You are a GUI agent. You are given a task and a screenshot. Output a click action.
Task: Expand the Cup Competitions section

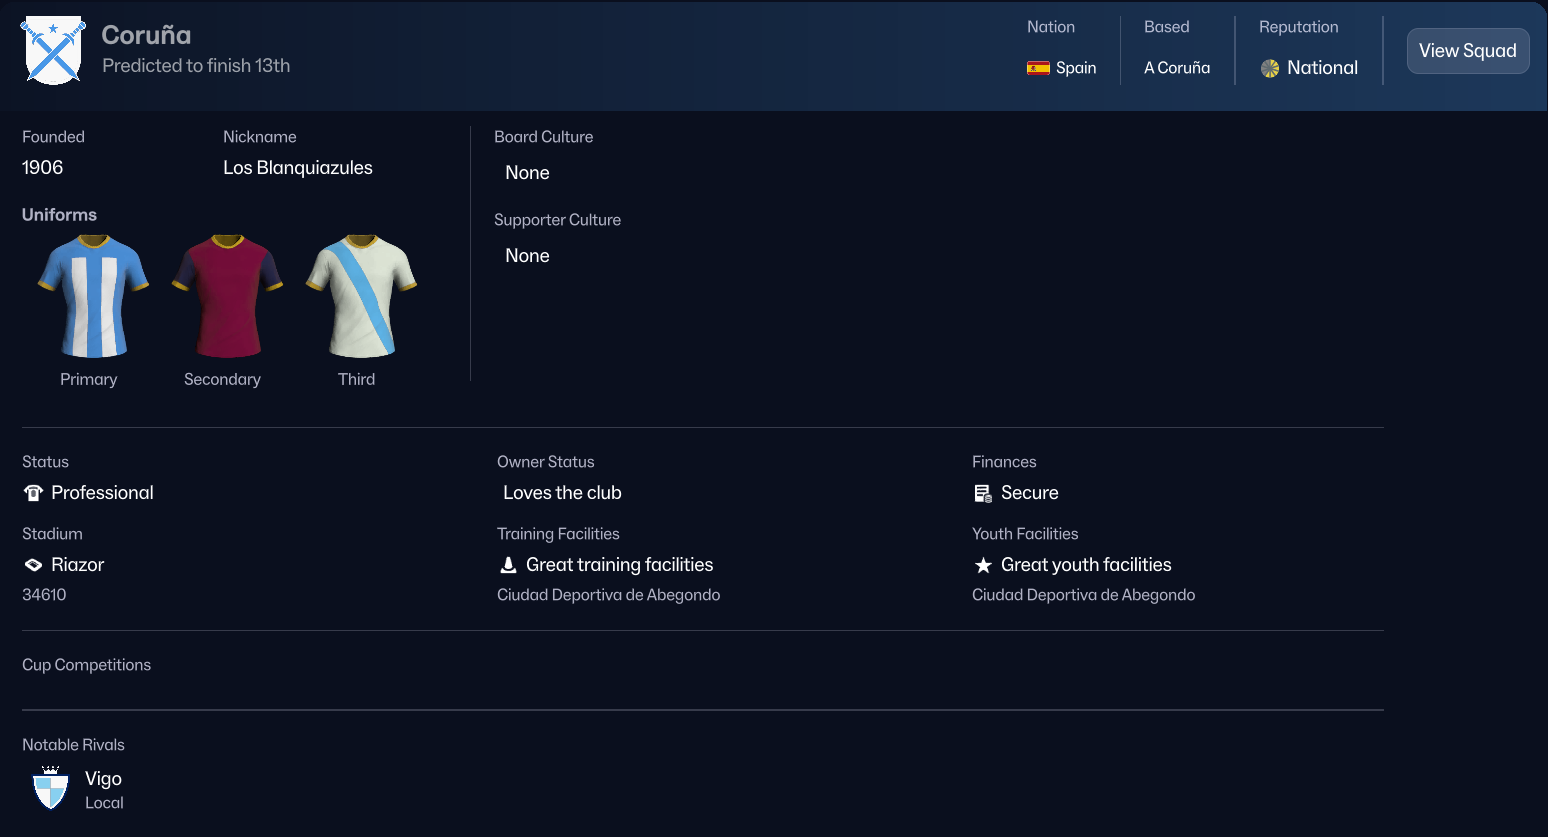click(x=86, y=664)
